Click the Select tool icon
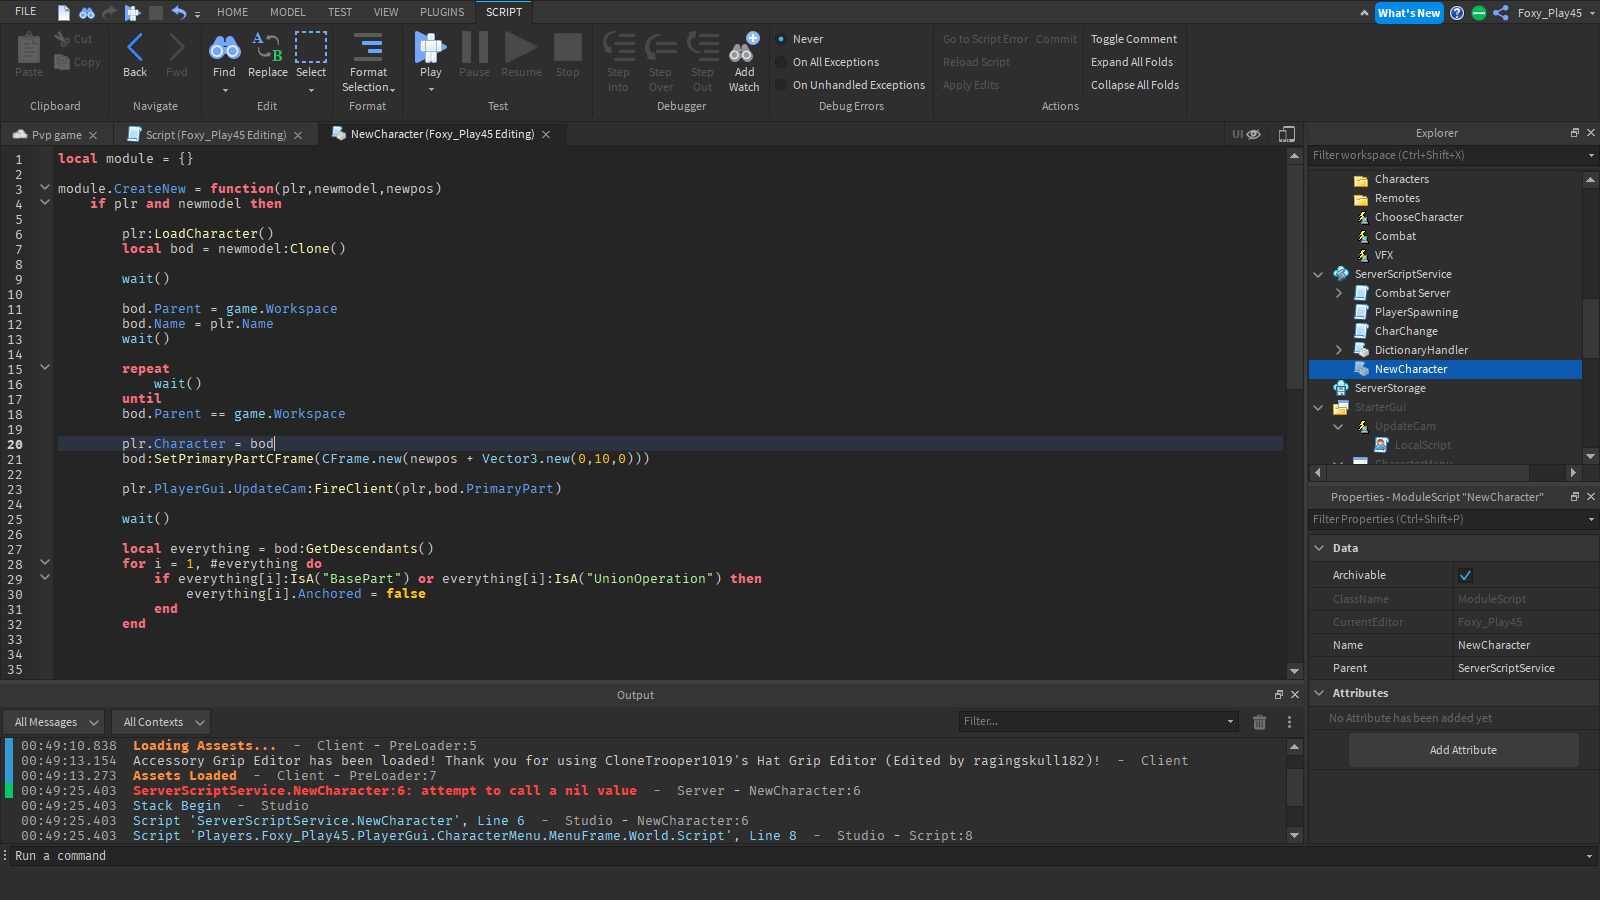The image size is (1600, 900). coord(311,49)
